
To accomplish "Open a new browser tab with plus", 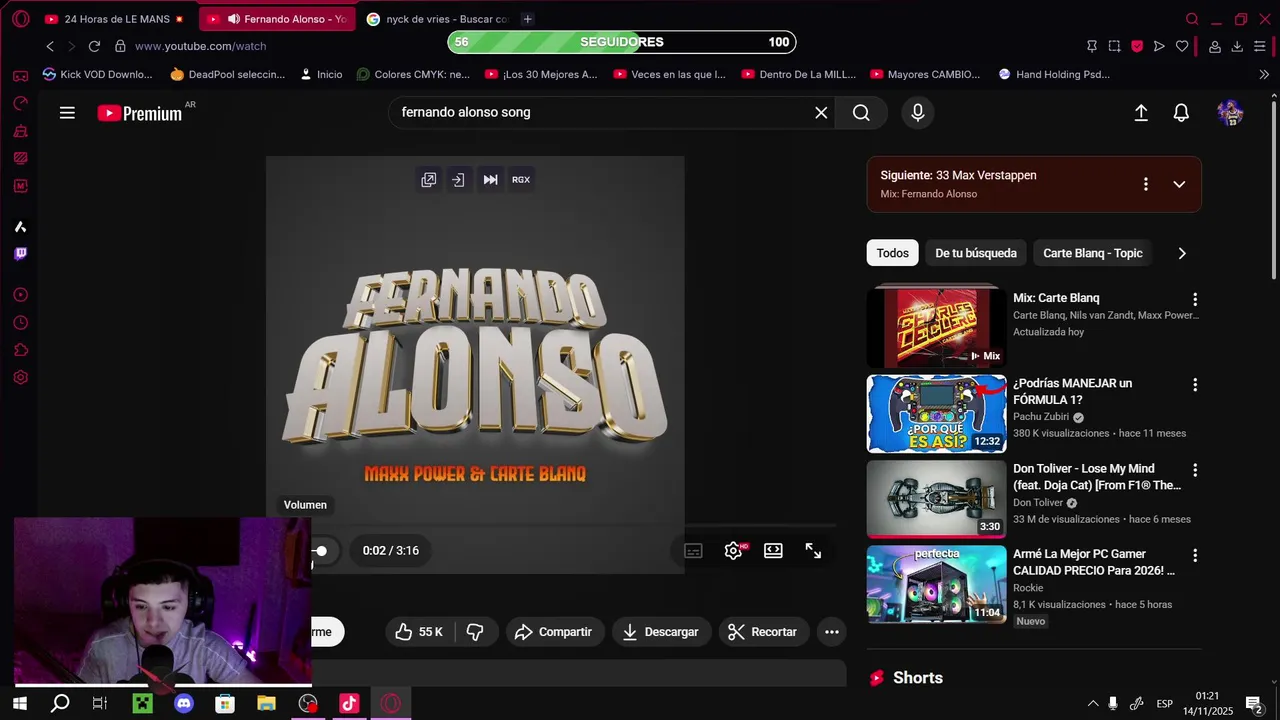I will pos(527,19).
